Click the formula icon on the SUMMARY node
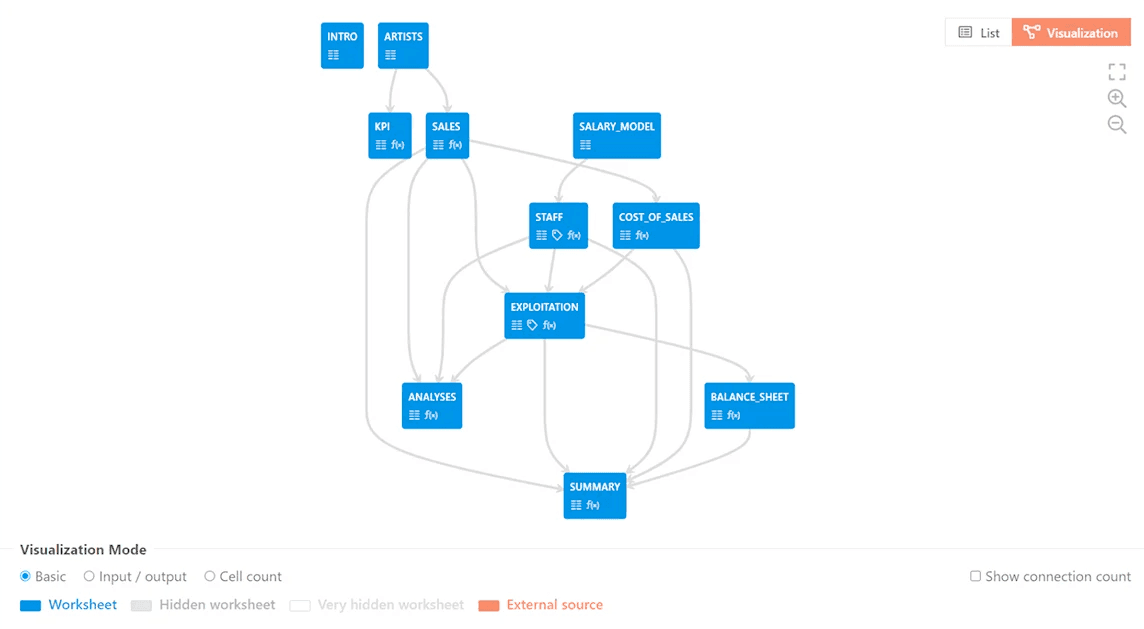The image size is (1144, 629). 593,506
